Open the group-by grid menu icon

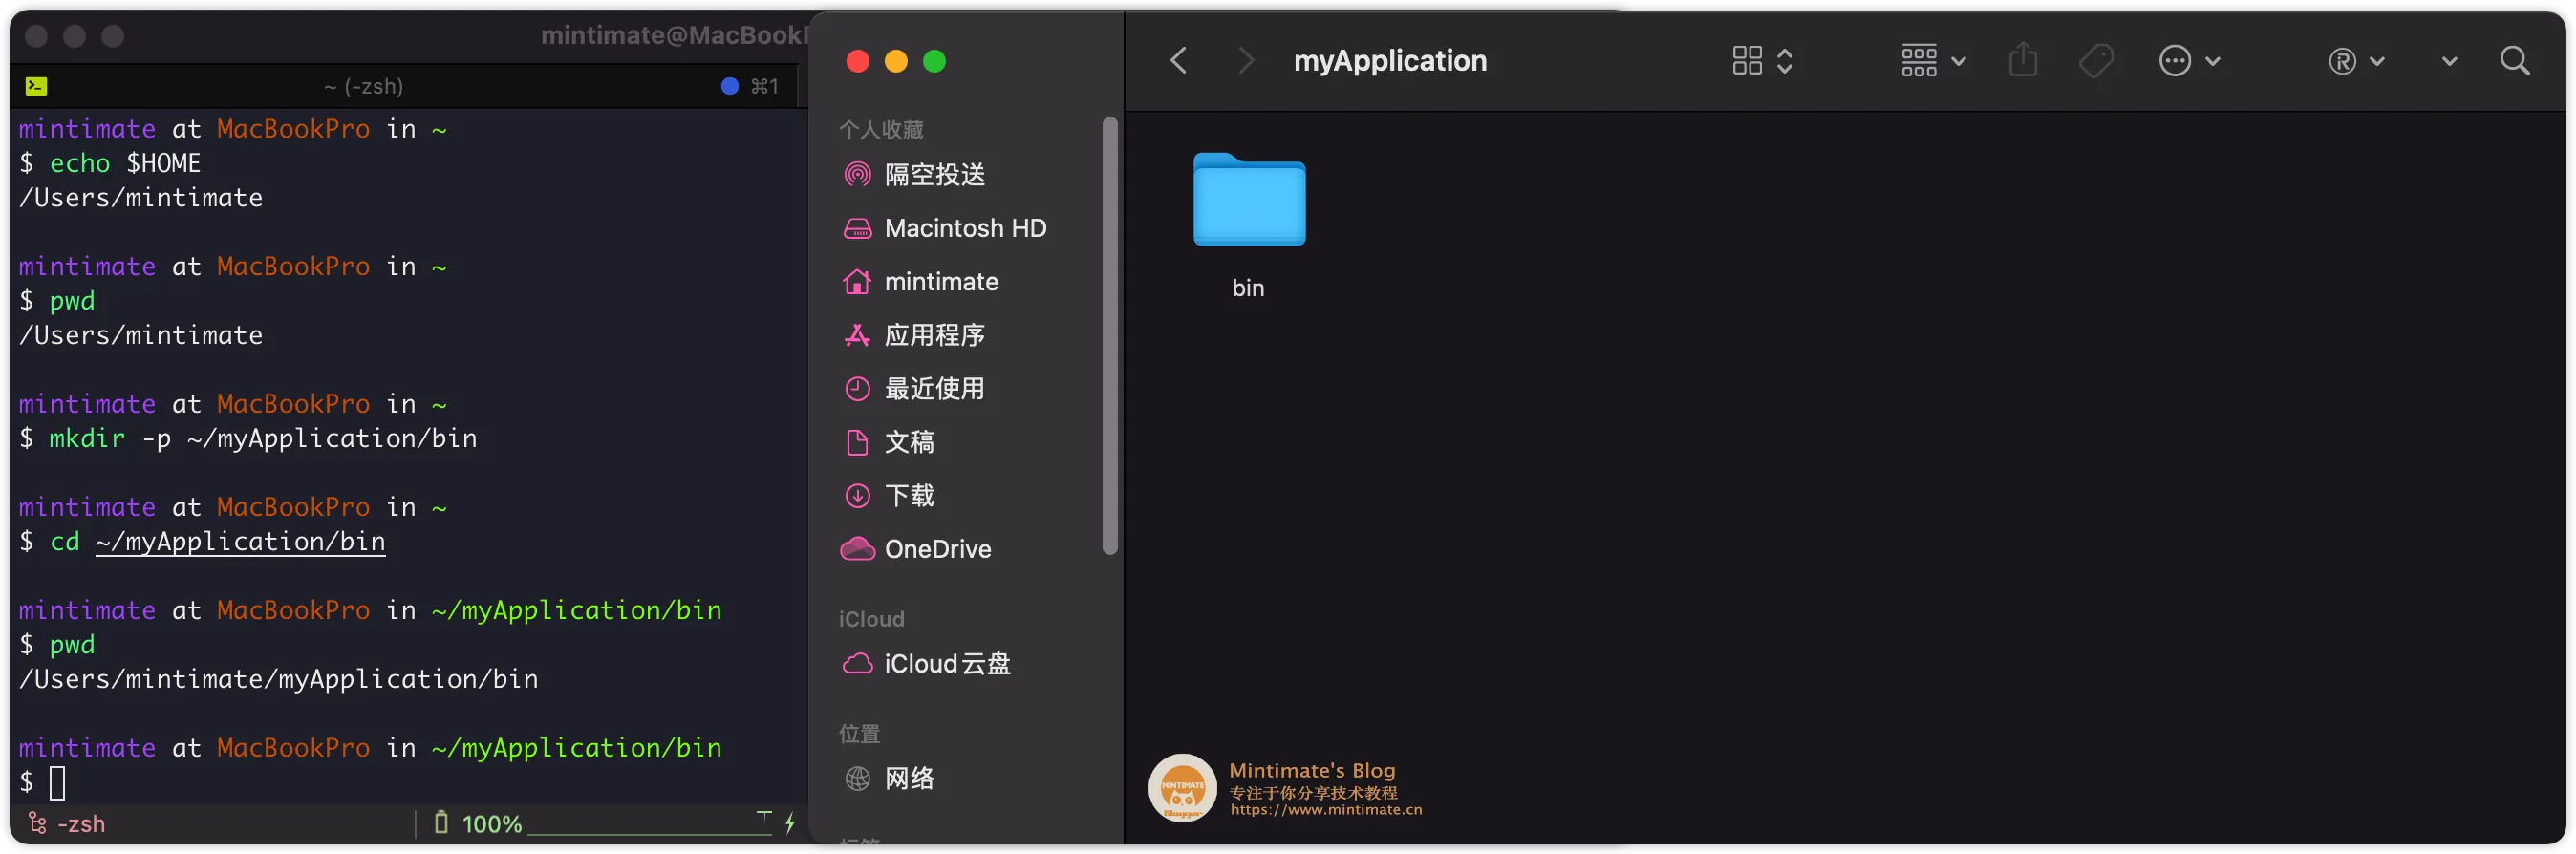pos(1919,61)
